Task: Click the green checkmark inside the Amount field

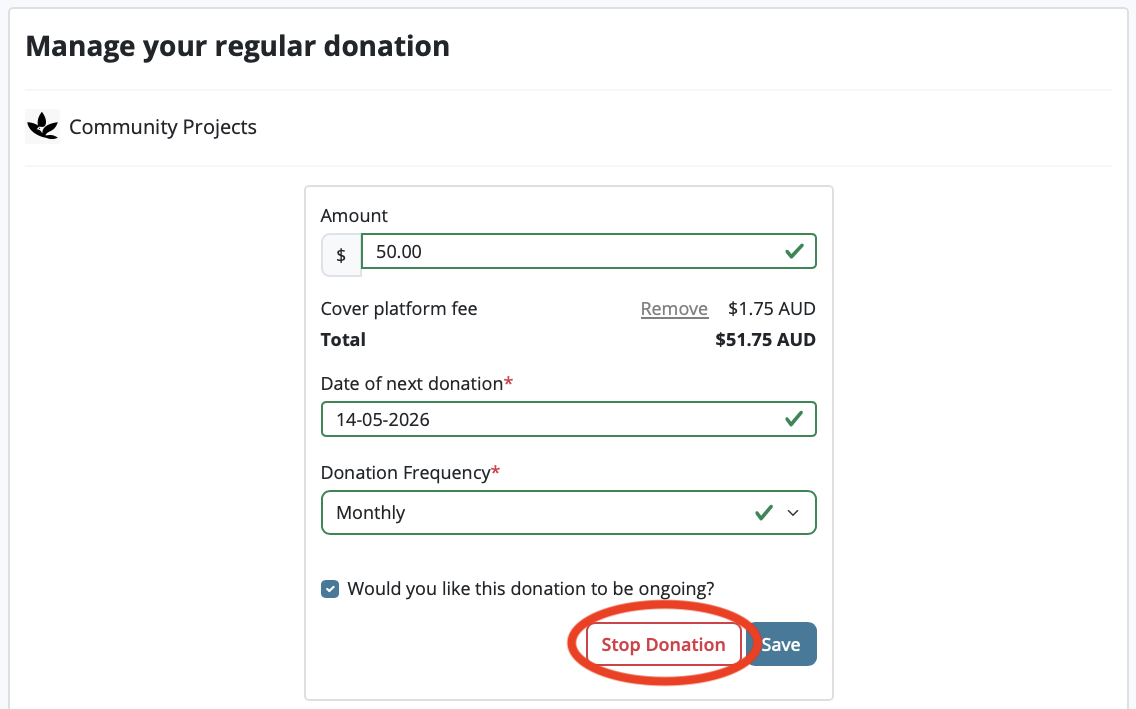Action: tap(796, 251)
